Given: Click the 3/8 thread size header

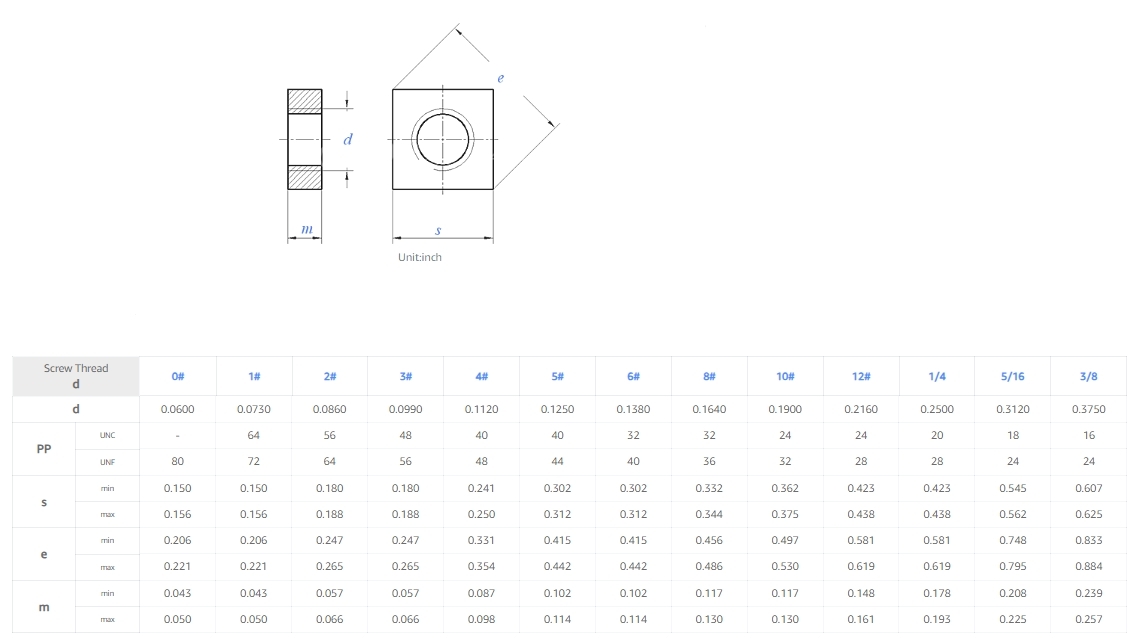Looking at the screenshot, I should (x=1088, y=376).
